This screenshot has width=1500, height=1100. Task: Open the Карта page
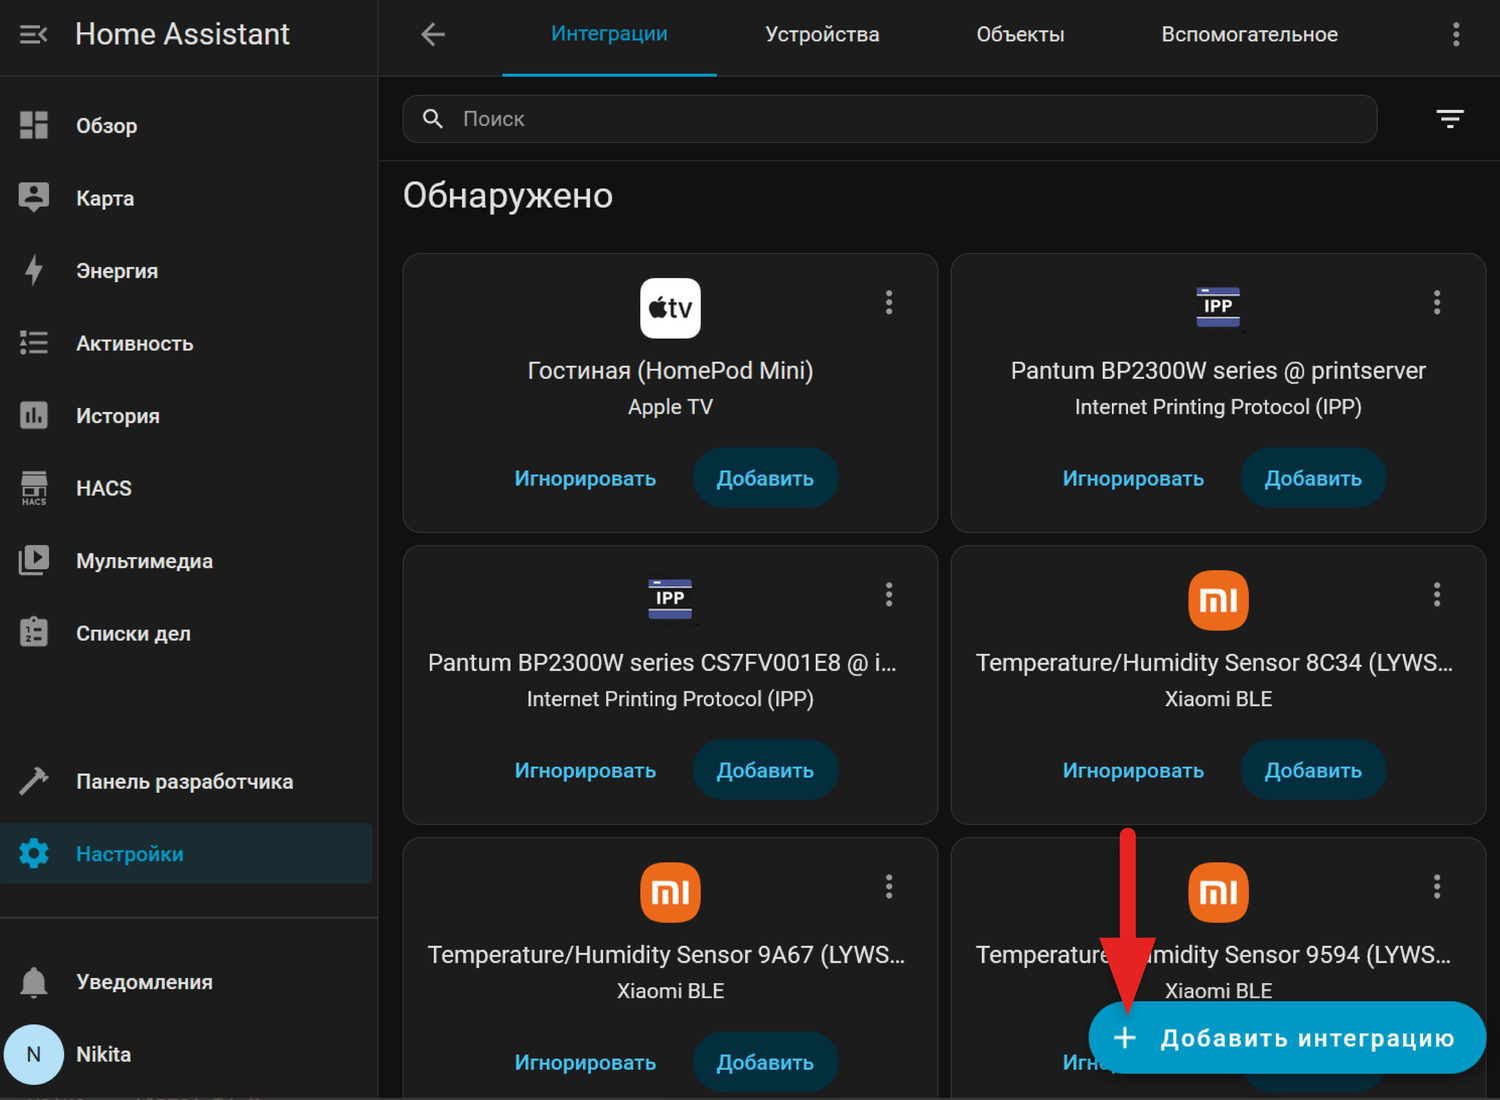[104, 198]
